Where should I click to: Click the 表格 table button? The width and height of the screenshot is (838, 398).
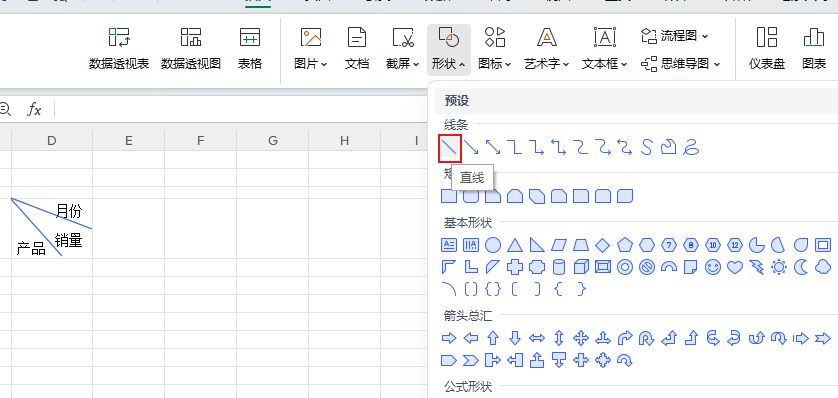(250, 49)
